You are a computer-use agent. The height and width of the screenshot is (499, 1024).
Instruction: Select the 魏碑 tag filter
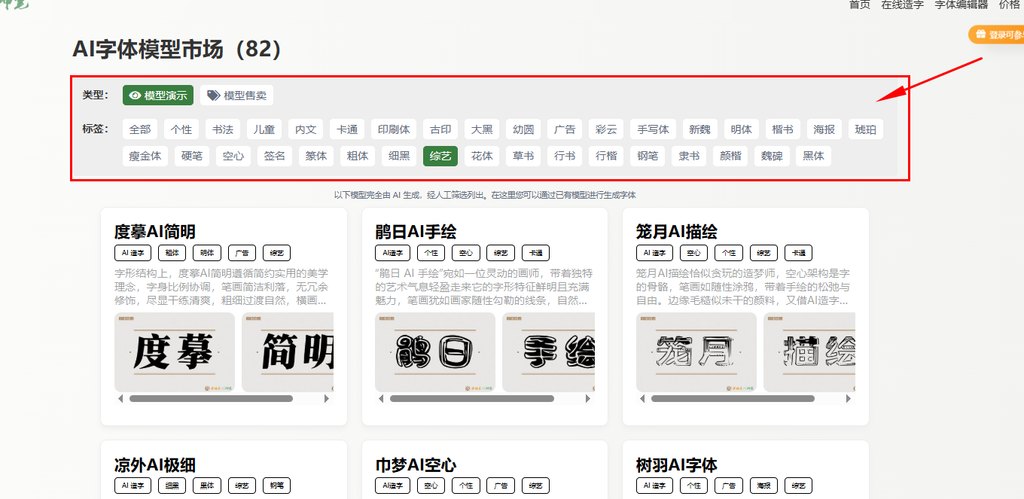(772, 156)
